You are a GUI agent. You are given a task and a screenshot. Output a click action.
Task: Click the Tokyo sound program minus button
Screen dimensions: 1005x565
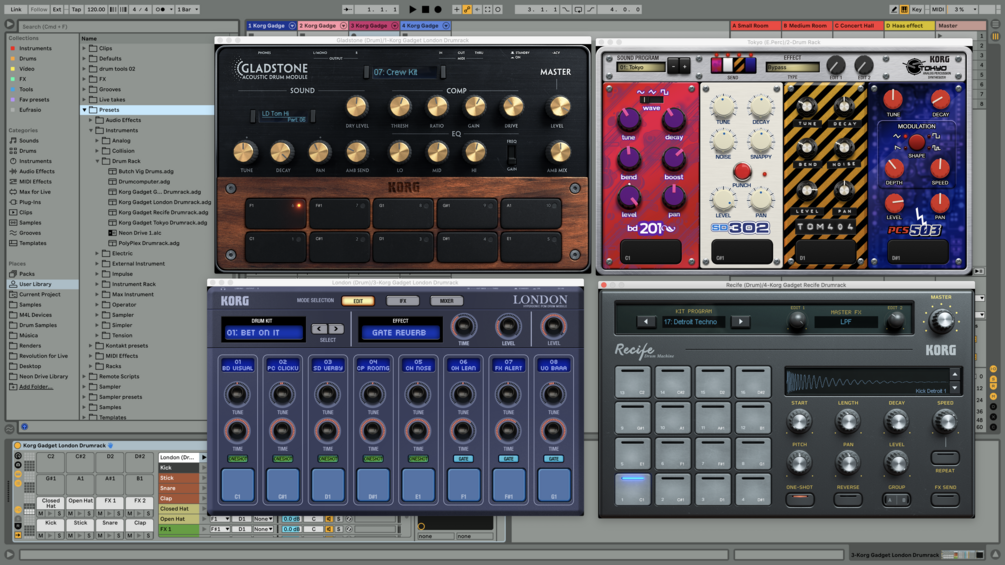[673, 65]
